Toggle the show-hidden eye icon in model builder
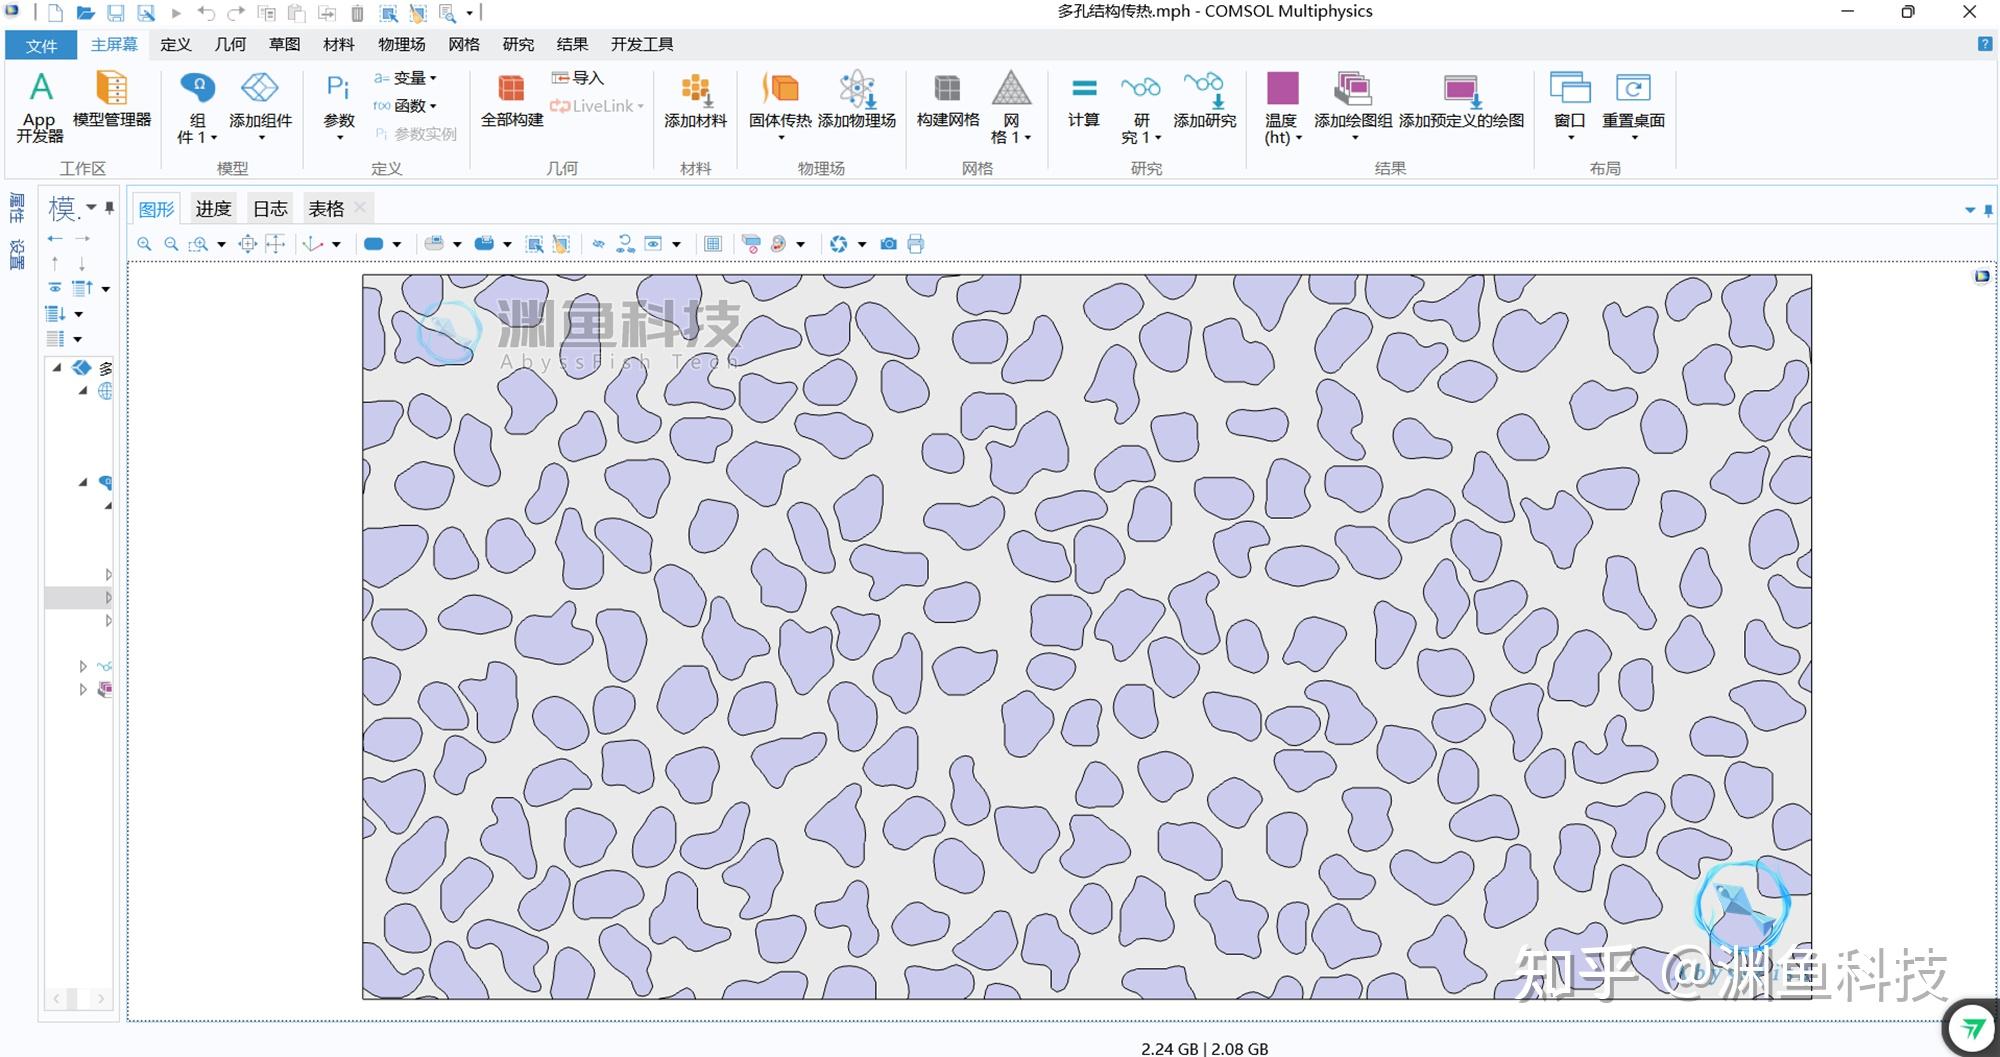This screenshot has width=2000, height=1057. [55, 287]
